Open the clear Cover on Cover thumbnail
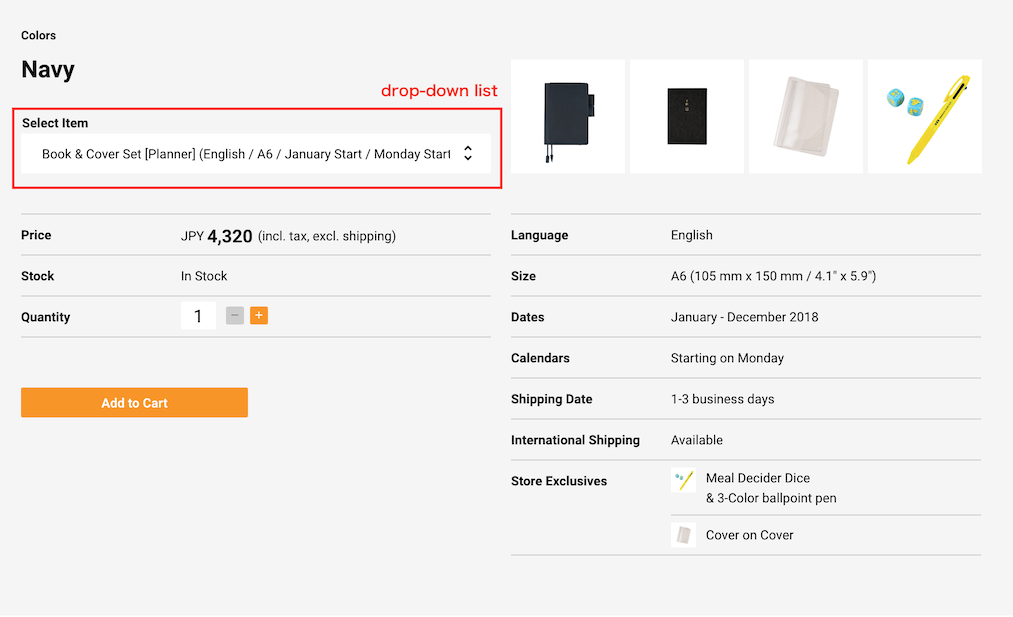Image resolution: width=1013 pixels, height=617 pixels. tap(806, 116)
